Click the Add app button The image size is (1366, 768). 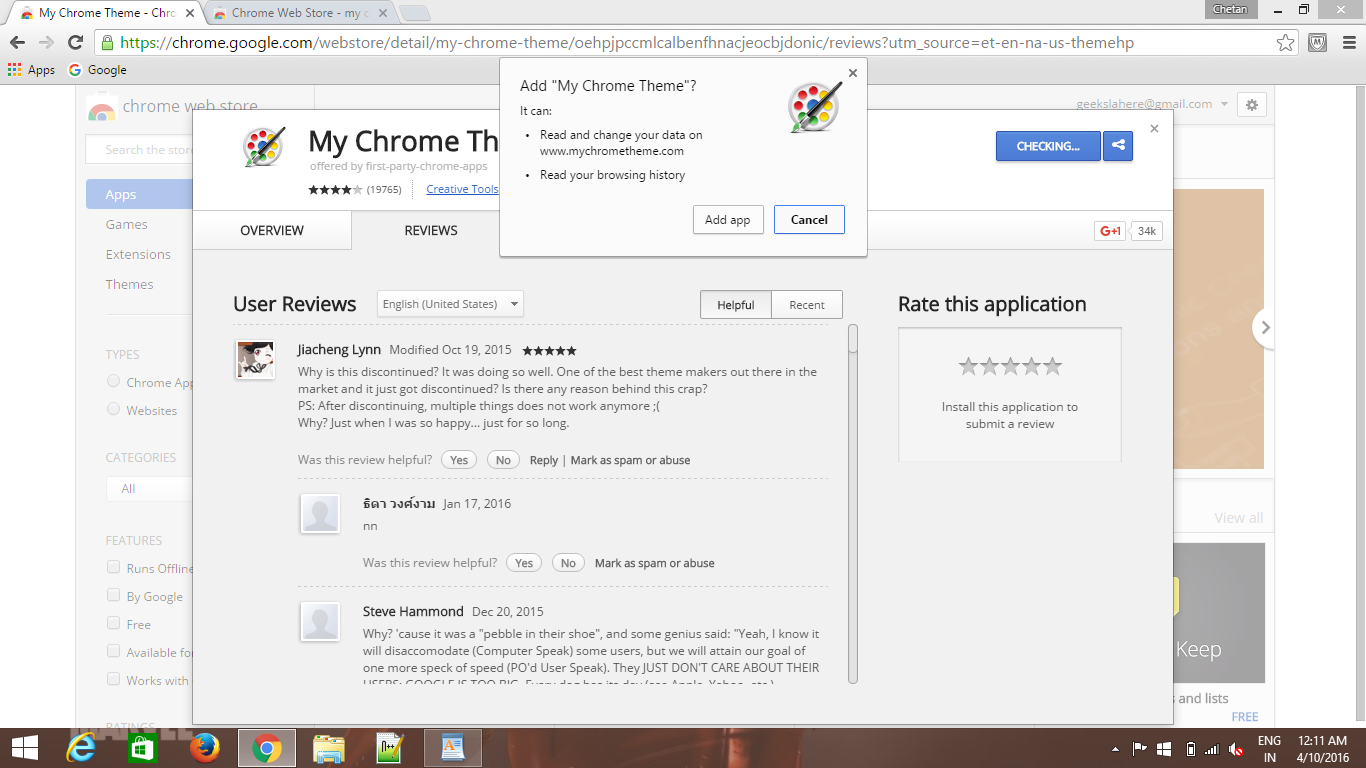(x=728, y=220)
